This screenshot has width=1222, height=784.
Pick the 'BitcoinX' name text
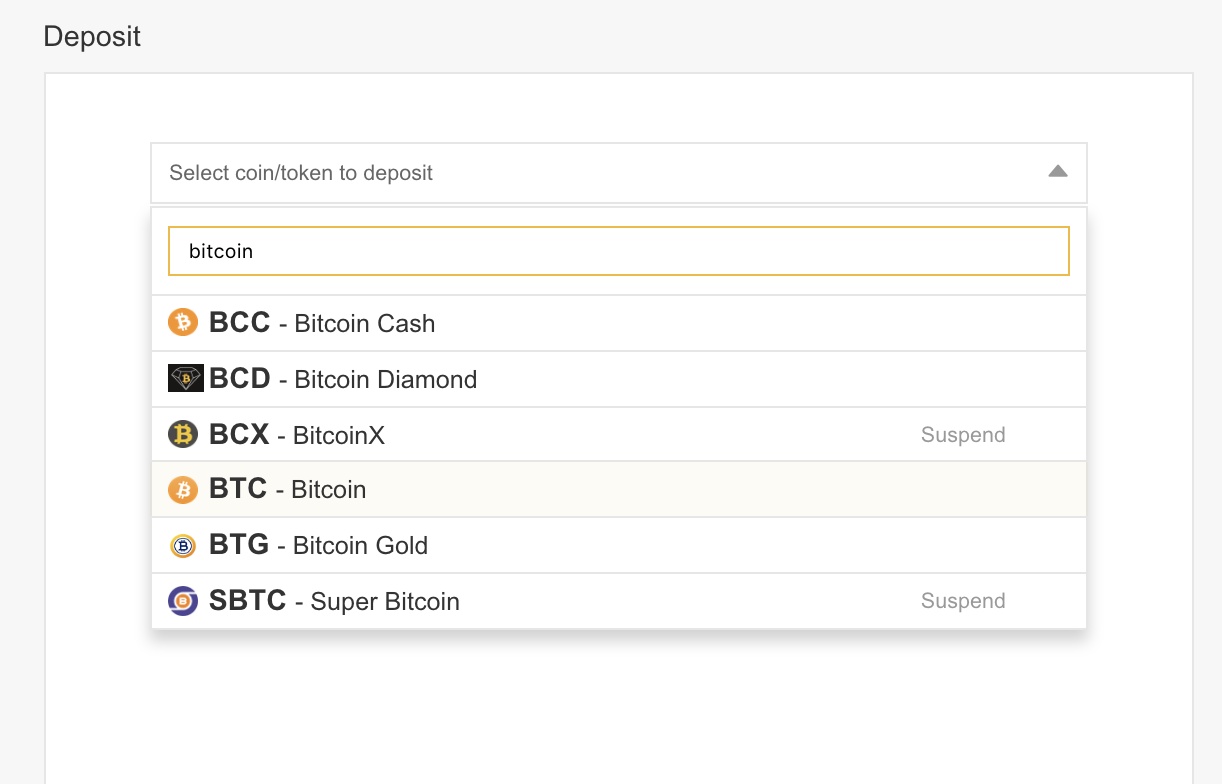(339, 436)
